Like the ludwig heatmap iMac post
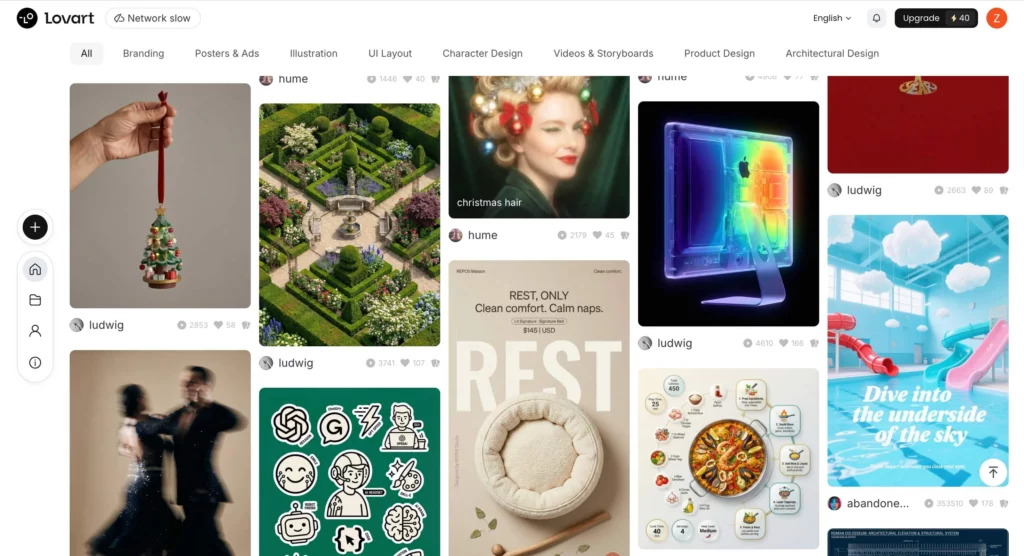 click(784, 343)
